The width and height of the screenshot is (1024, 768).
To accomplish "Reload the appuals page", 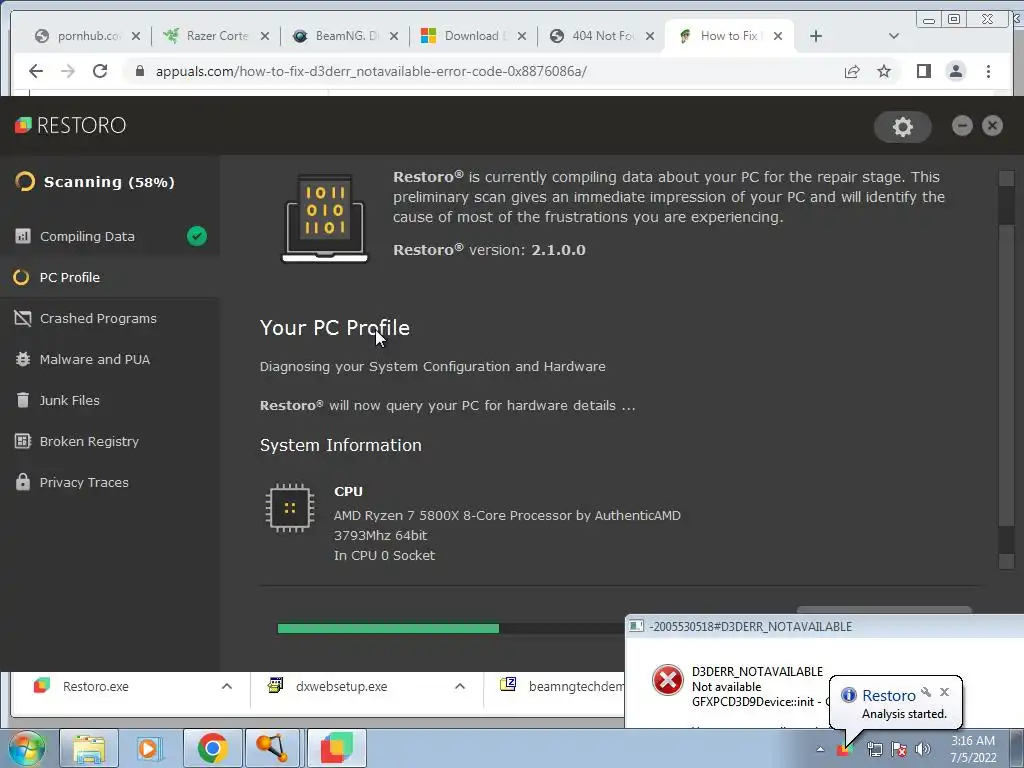I will 100,71.
